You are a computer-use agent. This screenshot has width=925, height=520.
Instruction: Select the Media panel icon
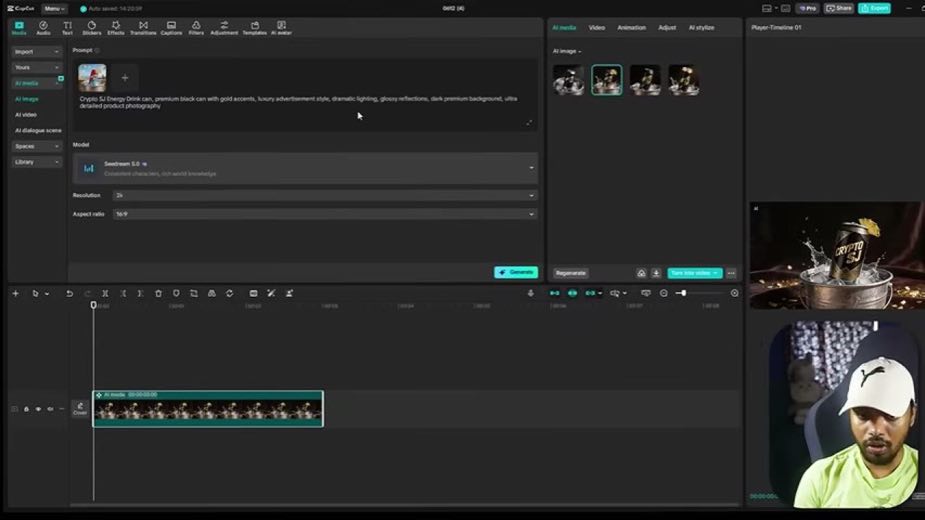[19, 28]
